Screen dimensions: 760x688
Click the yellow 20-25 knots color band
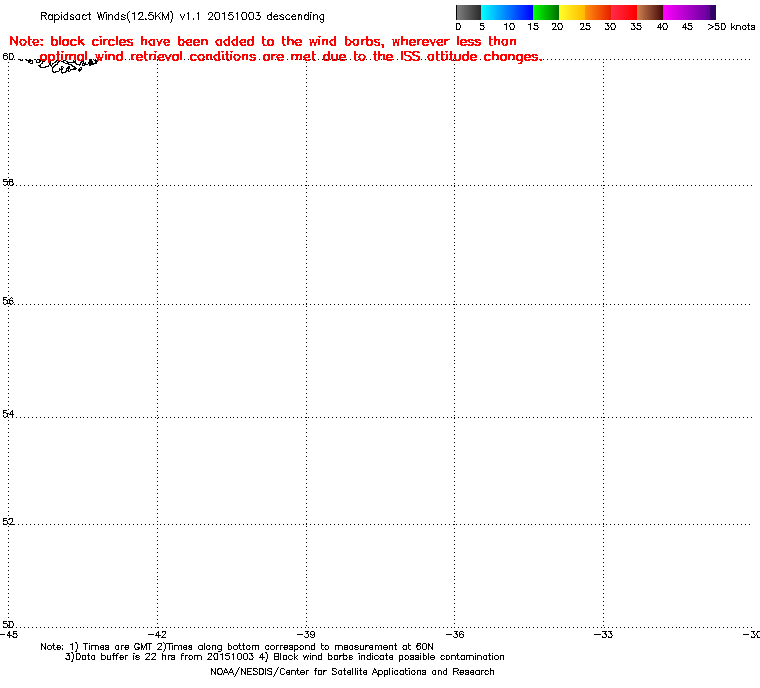[x=572, y=12]
